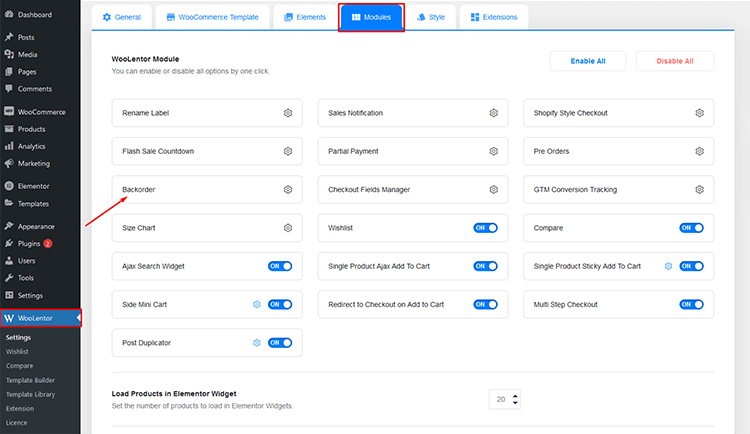The width and height of the screenshot is (750, 434).
Task: Click Post Duplicator blue gear icon
Action: point(257,342)
